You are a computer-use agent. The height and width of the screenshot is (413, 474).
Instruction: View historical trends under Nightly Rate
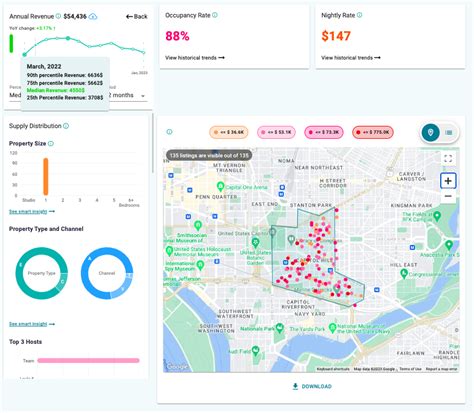[x=351, y=58]
